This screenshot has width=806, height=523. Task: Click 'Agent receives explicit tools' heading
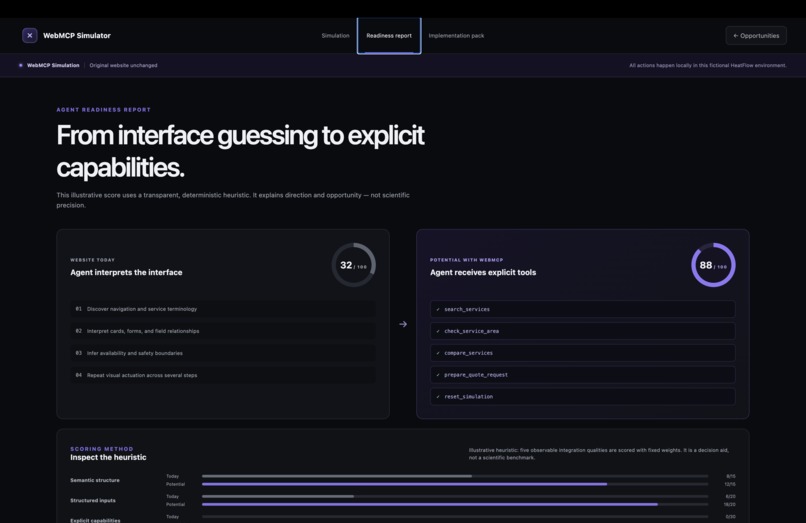pyautogui.click(x=483, y=273)
